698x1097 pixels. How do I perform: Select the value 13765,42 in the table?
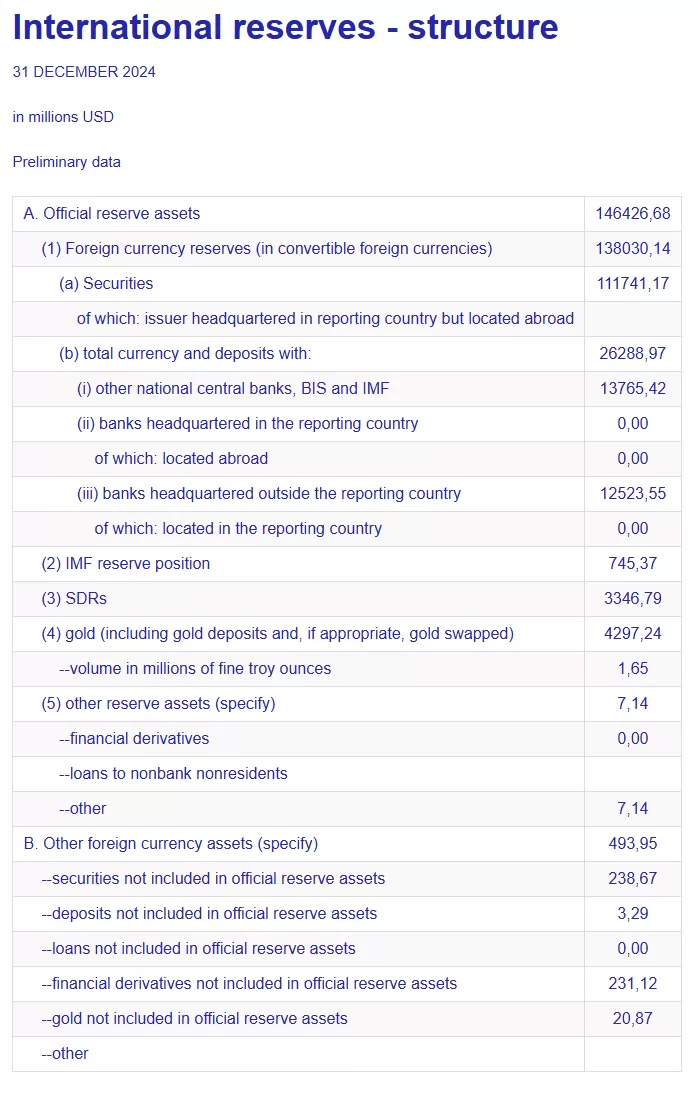[x=632, y=389]
